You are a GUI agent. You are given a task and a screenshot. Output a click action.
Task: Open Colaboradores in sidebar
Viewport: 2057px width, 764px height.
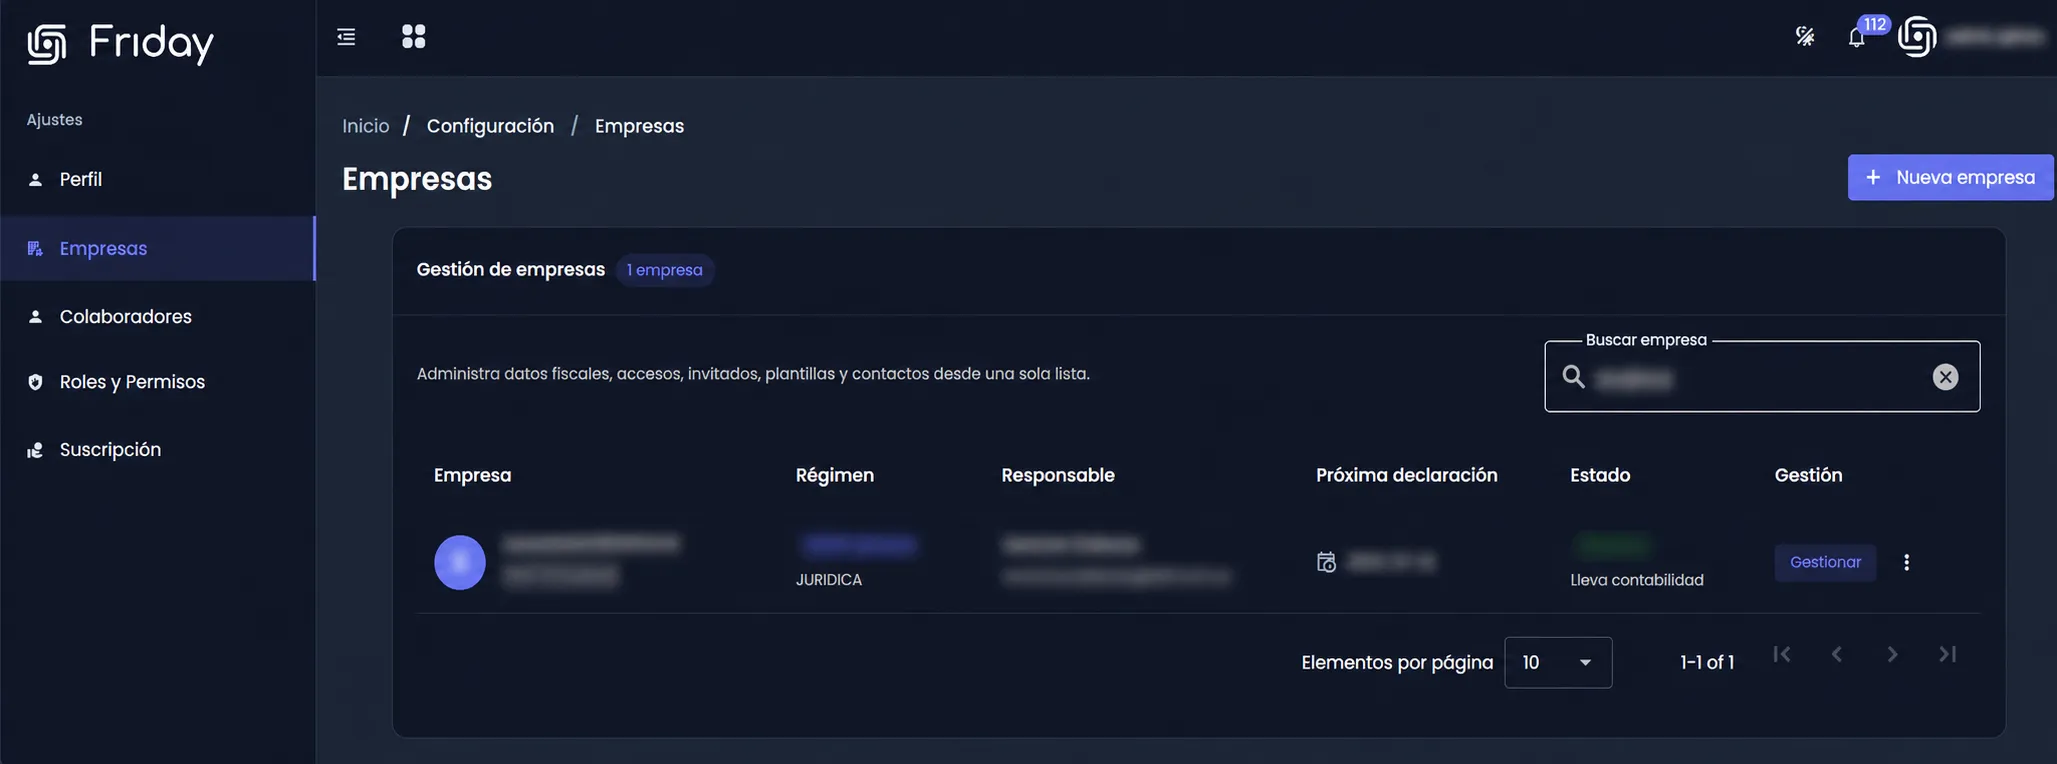158,317
